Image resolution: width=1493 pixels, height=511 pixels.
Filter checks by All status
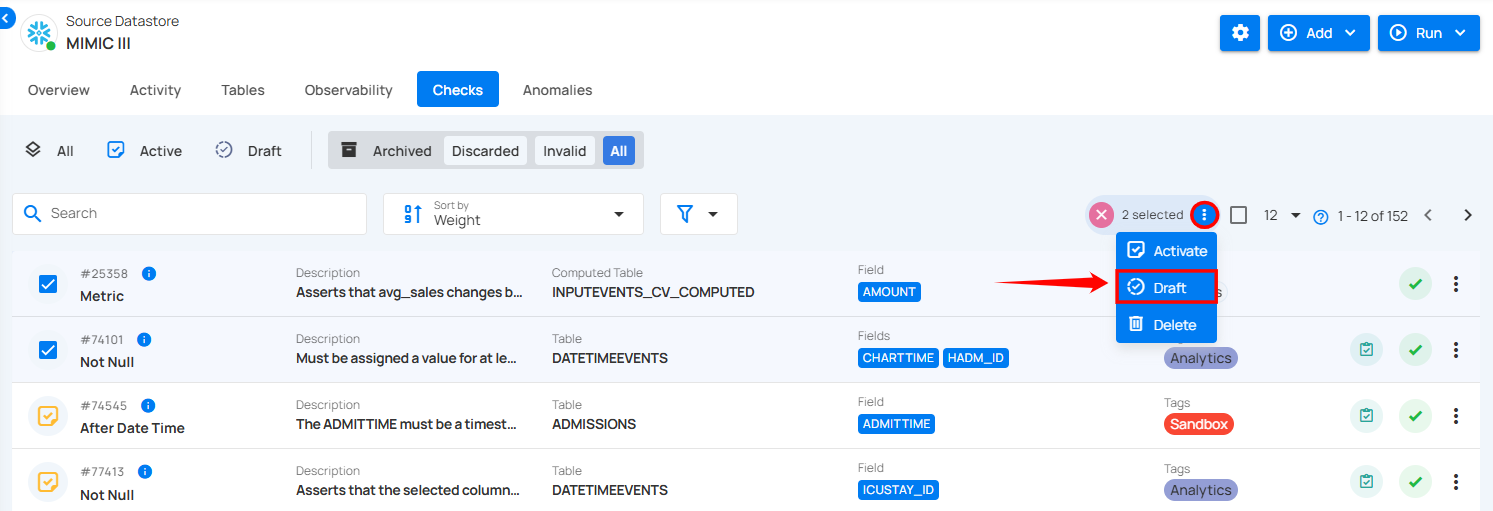click(x=50, y=150)
